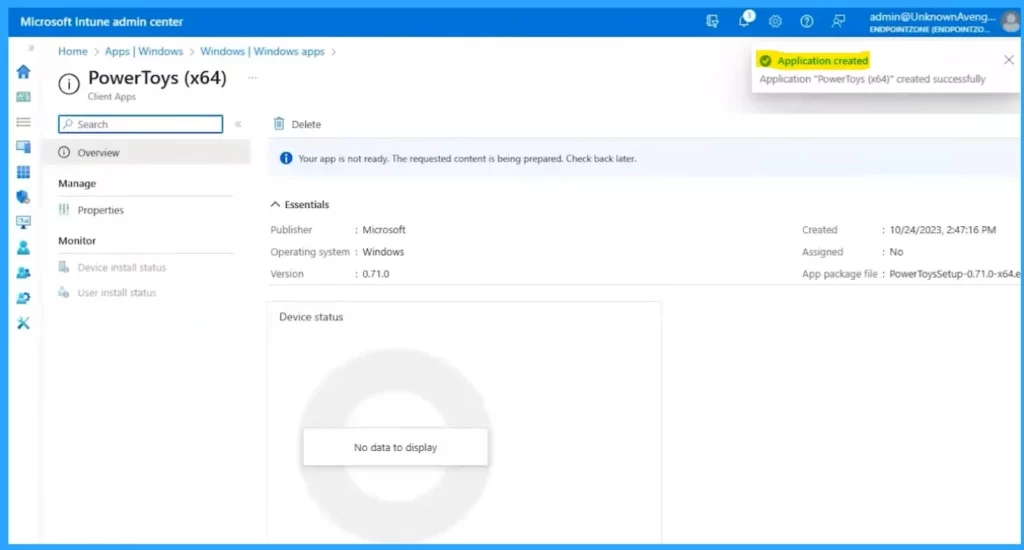Image resolution: width=1024 pixels, height=550 pixels.
Task: Click Assigned value No
Action: [896, 252]
